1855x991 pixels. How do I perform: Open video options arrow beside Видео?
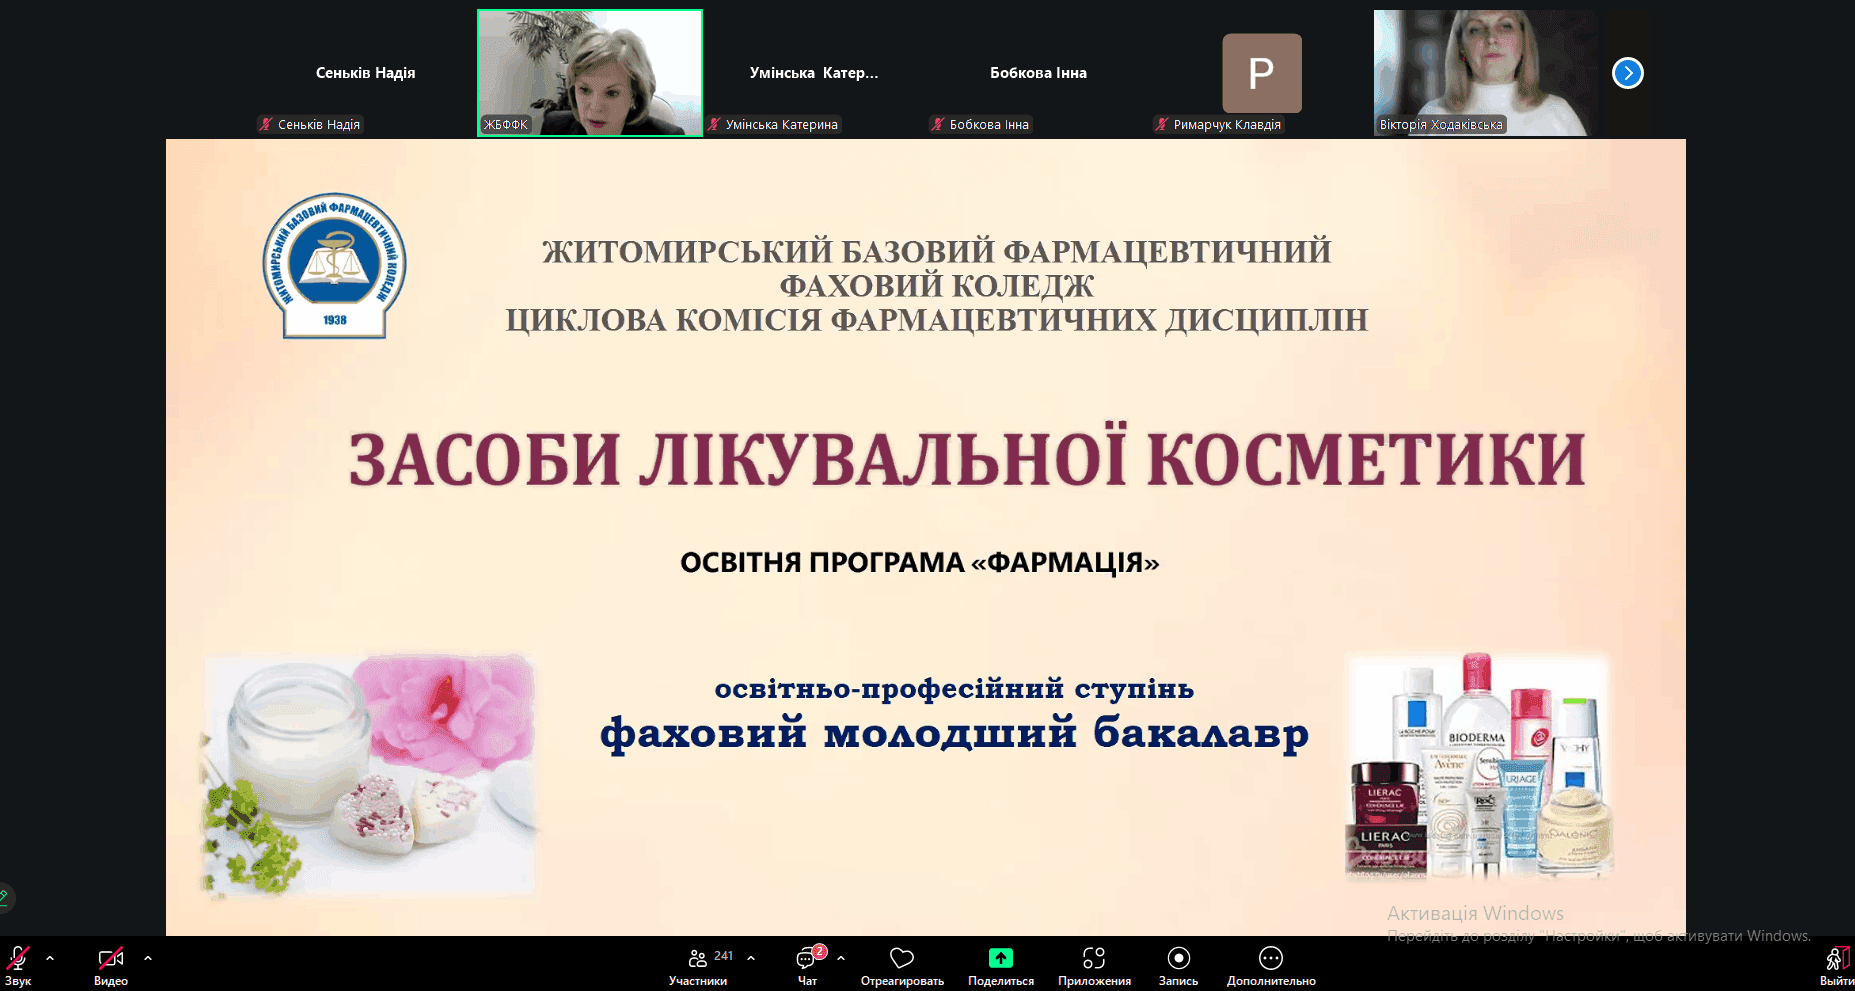pyautogui.click(x=148, y=958)
